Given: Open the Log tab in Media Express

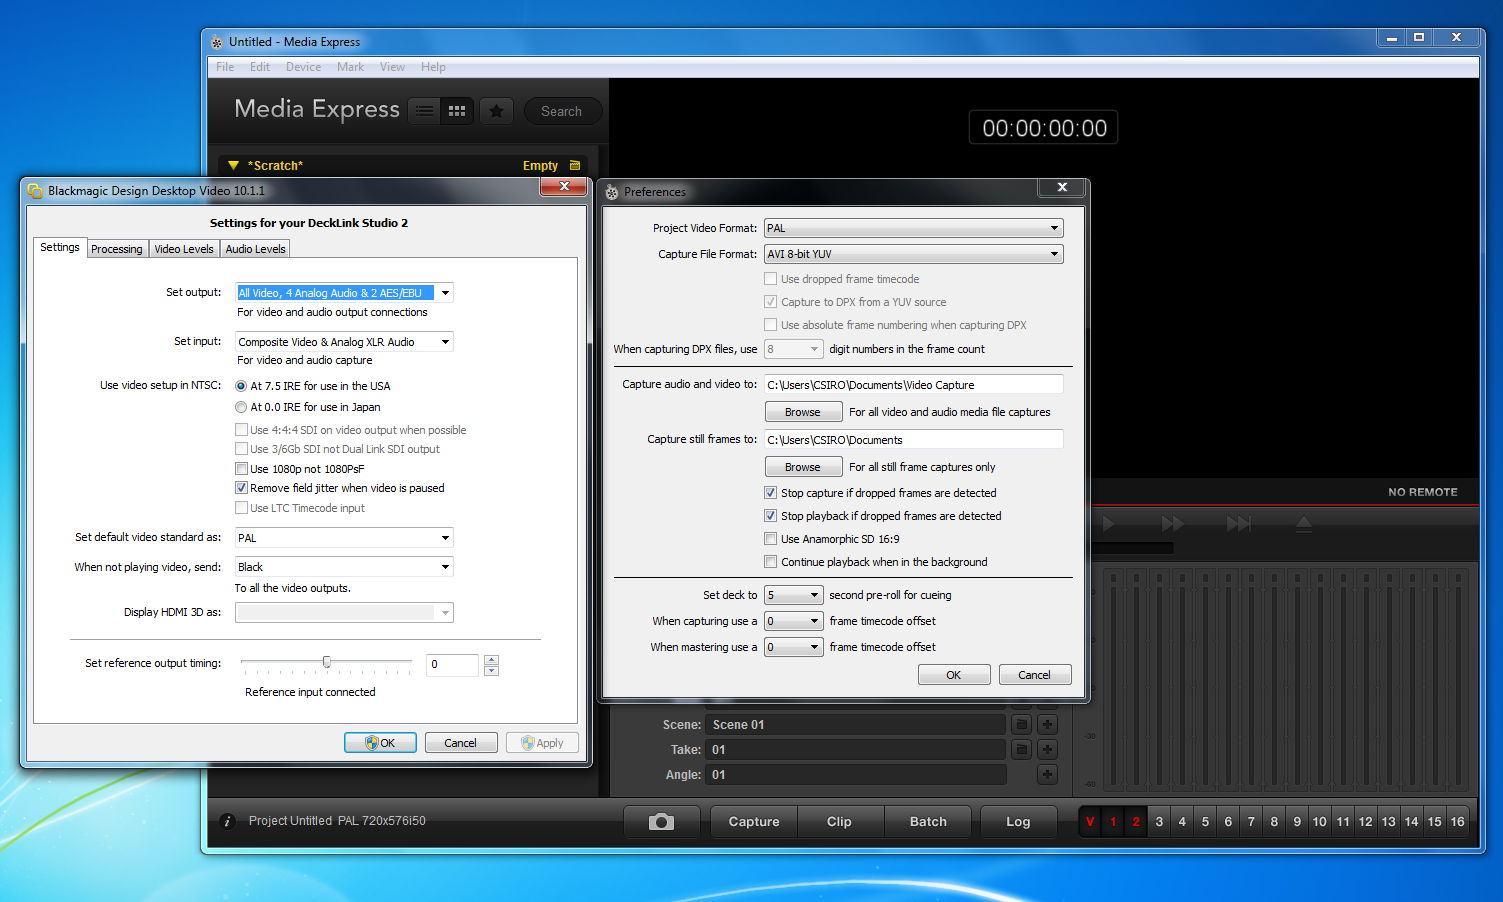Looking at the screenshot, I should pos(1018,822).
